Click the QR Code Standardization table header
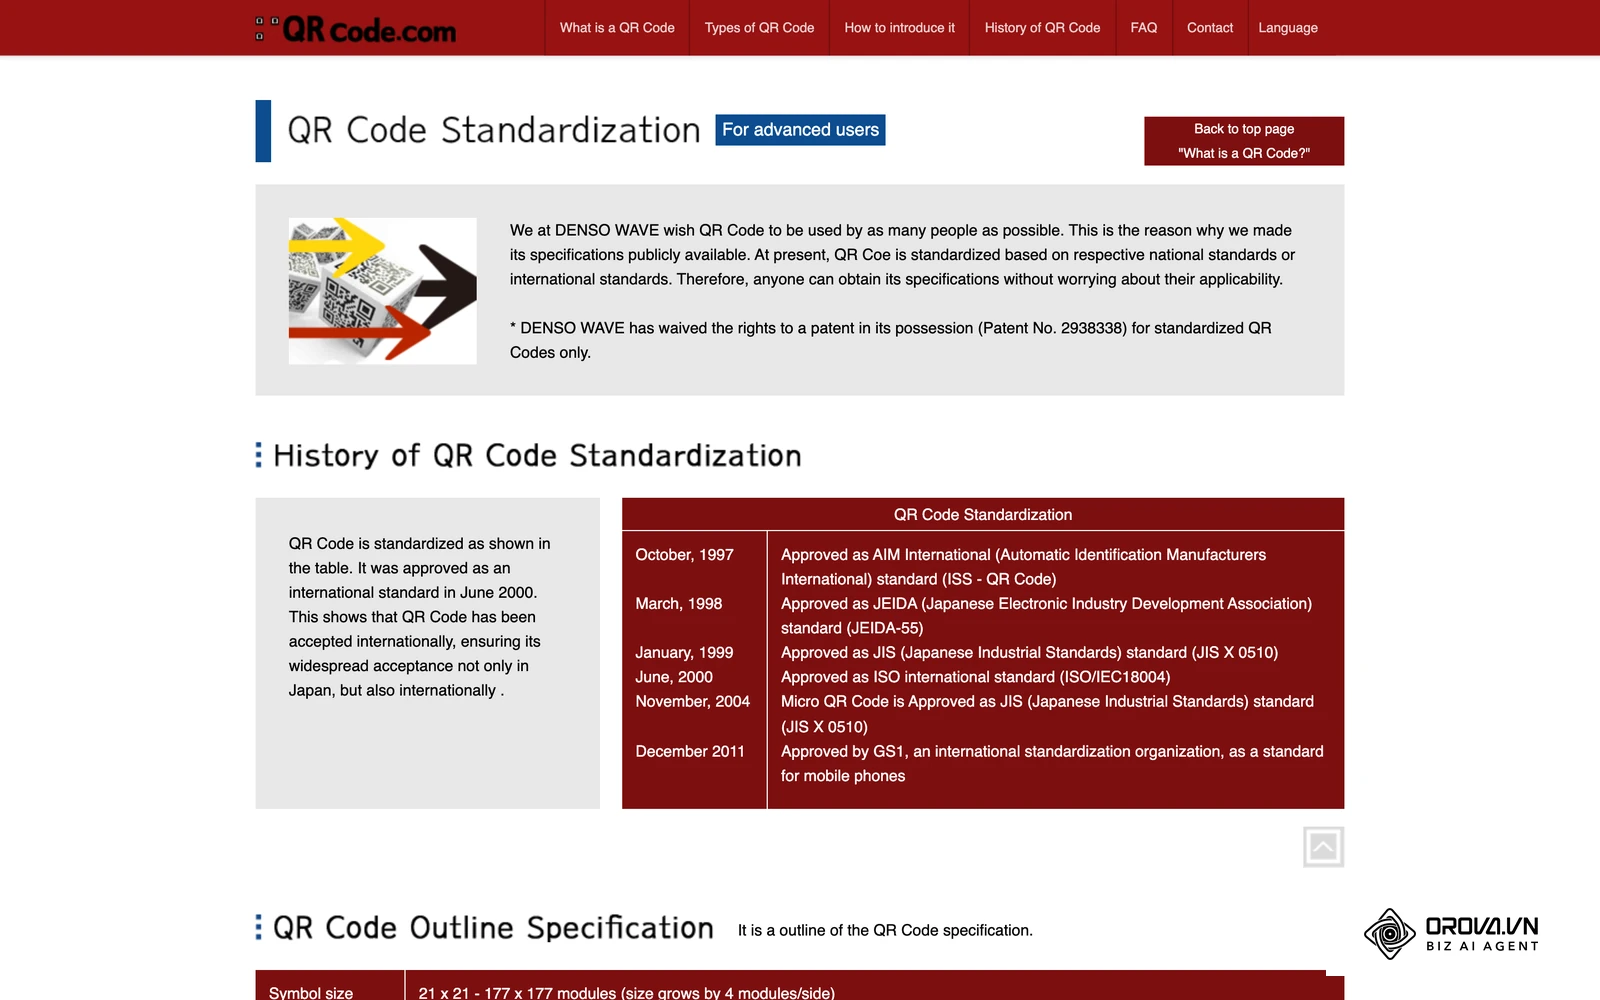 983,514
